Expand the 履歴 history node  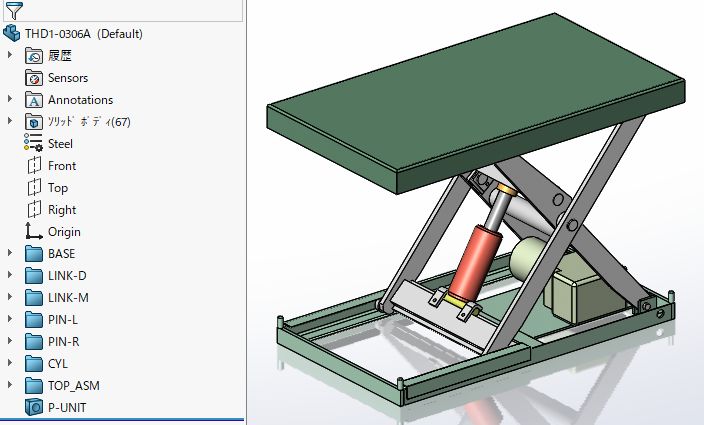pyautogui.click(x=10, y=55)
